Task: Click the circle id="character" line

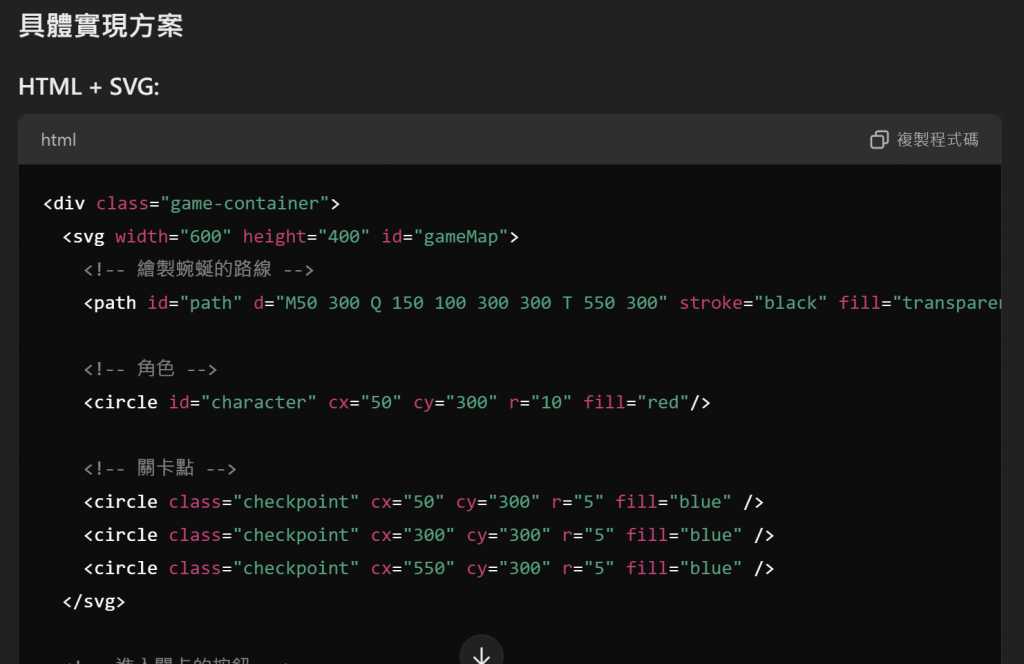Action: [x=397, y=402]
